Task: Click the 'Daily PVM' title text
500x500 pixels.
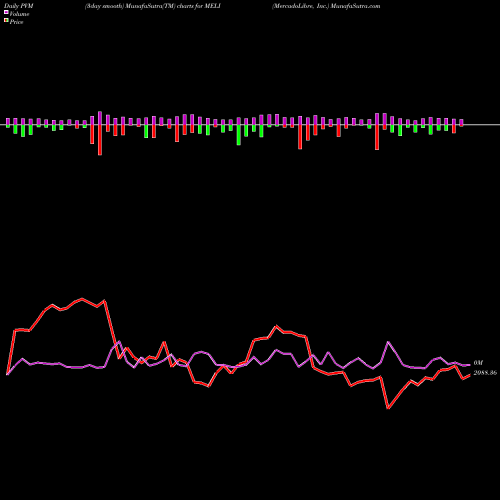Action: pos(20,6)
